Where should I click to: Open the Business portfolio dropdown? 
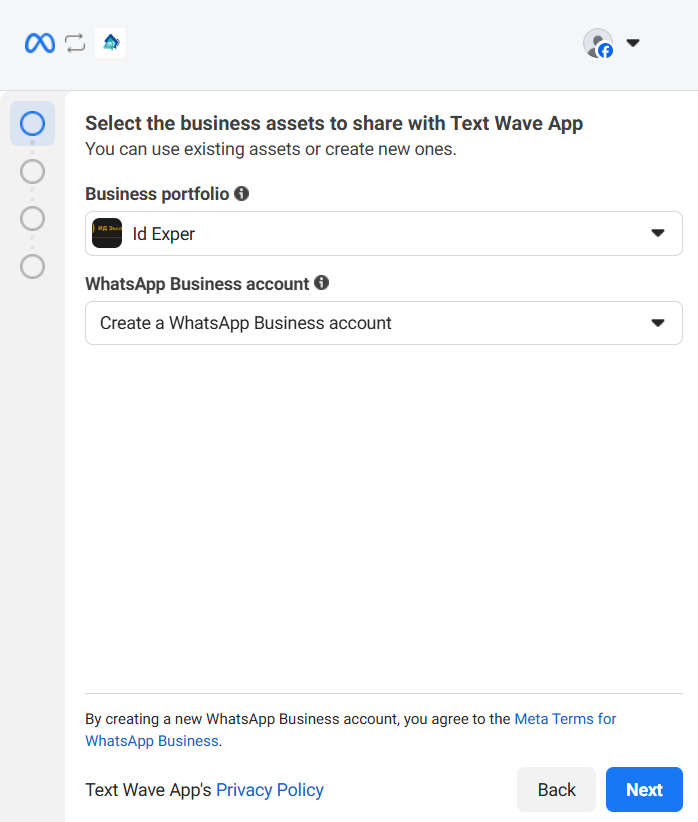click(x=384, y=233)
